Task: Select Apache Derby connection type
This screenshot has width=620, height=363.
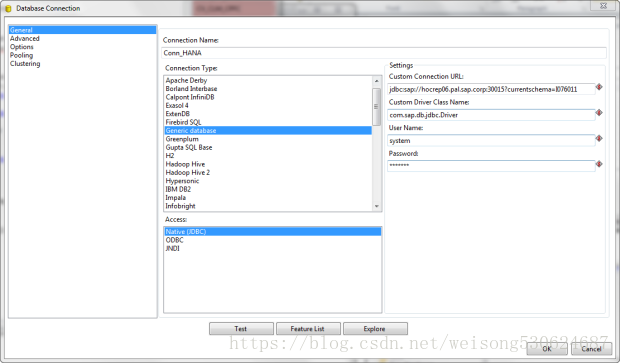Action: pos(268,80)
